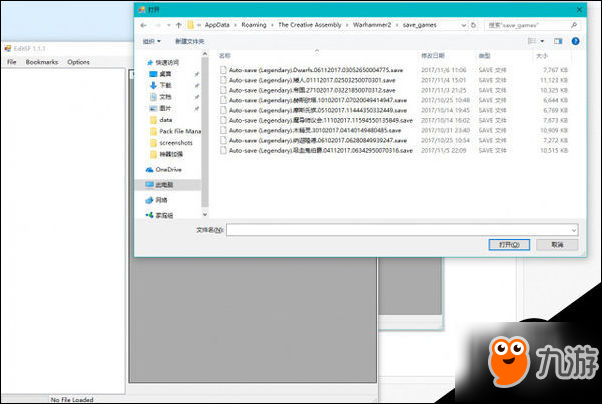Image resolution: width=602 pixels, height=404 pixels.
Task: Click the Cancel (取消) button
Action: (557, 245)
